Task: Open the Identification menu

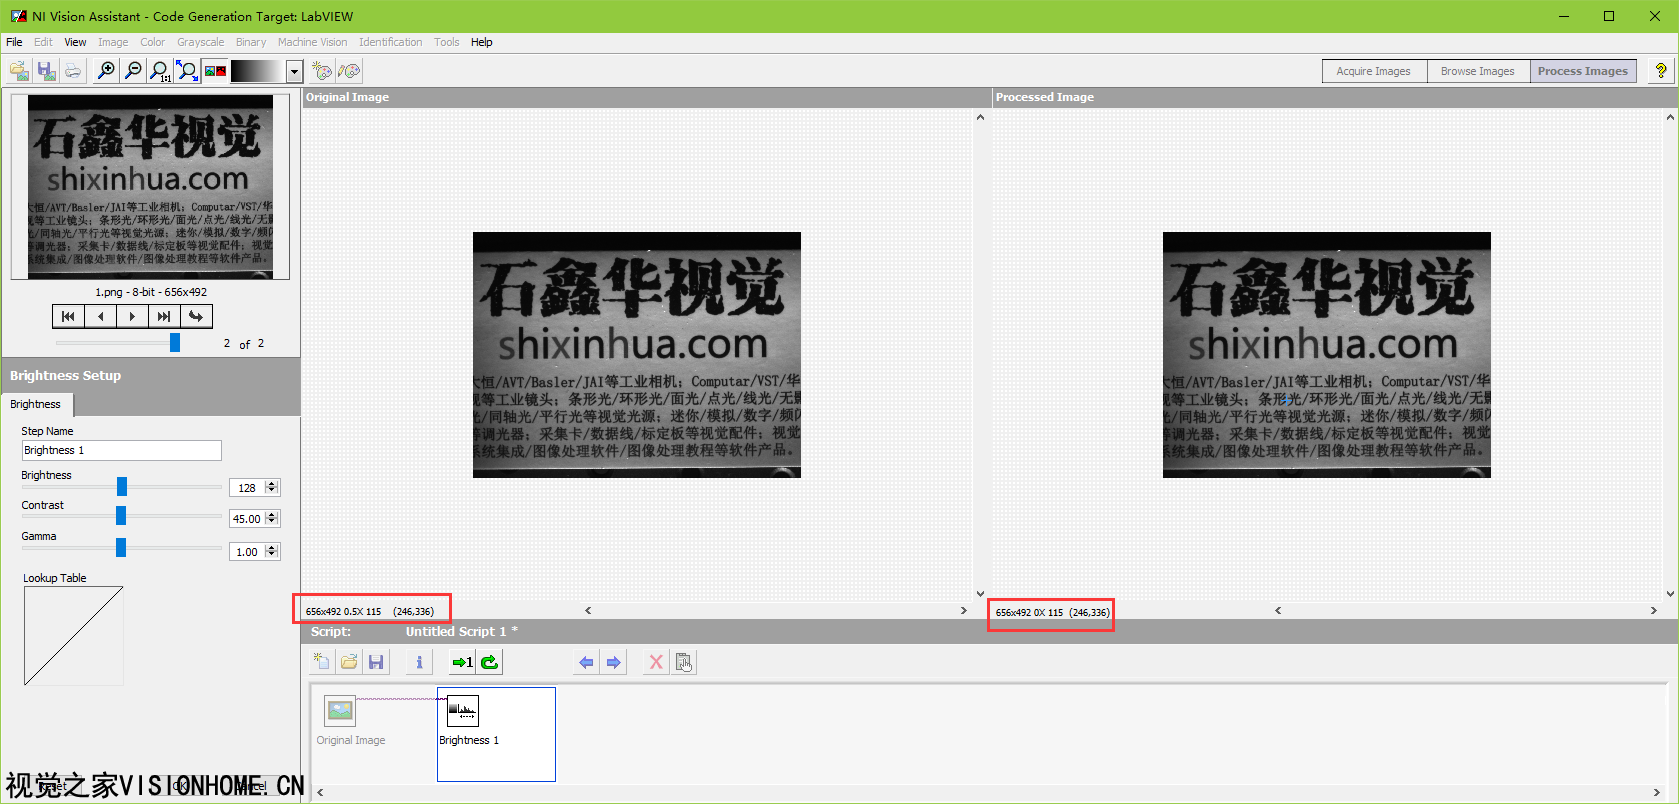Action: coord(391,42)
